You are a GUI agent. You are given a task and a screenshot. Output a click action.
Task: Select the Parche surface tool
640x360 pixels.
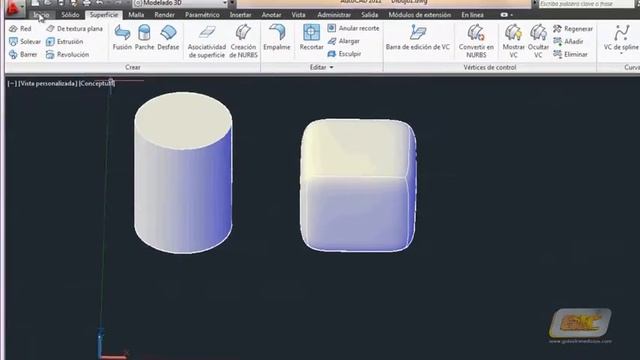coord(144,38)
